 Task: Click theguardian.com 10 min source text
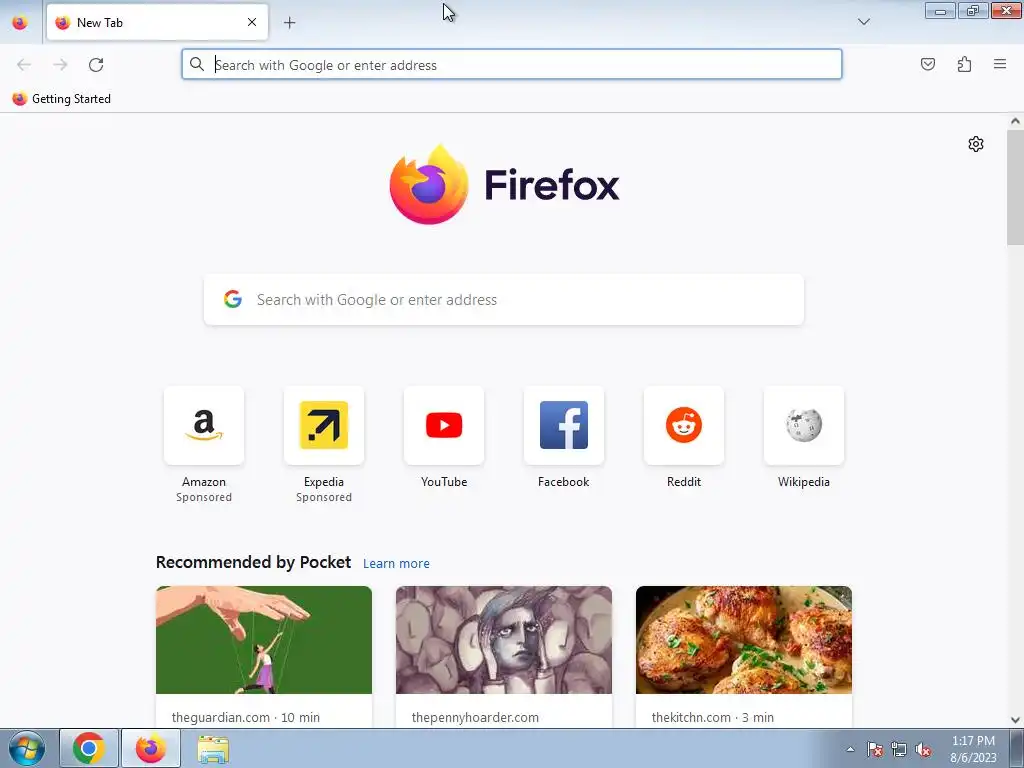246,717
